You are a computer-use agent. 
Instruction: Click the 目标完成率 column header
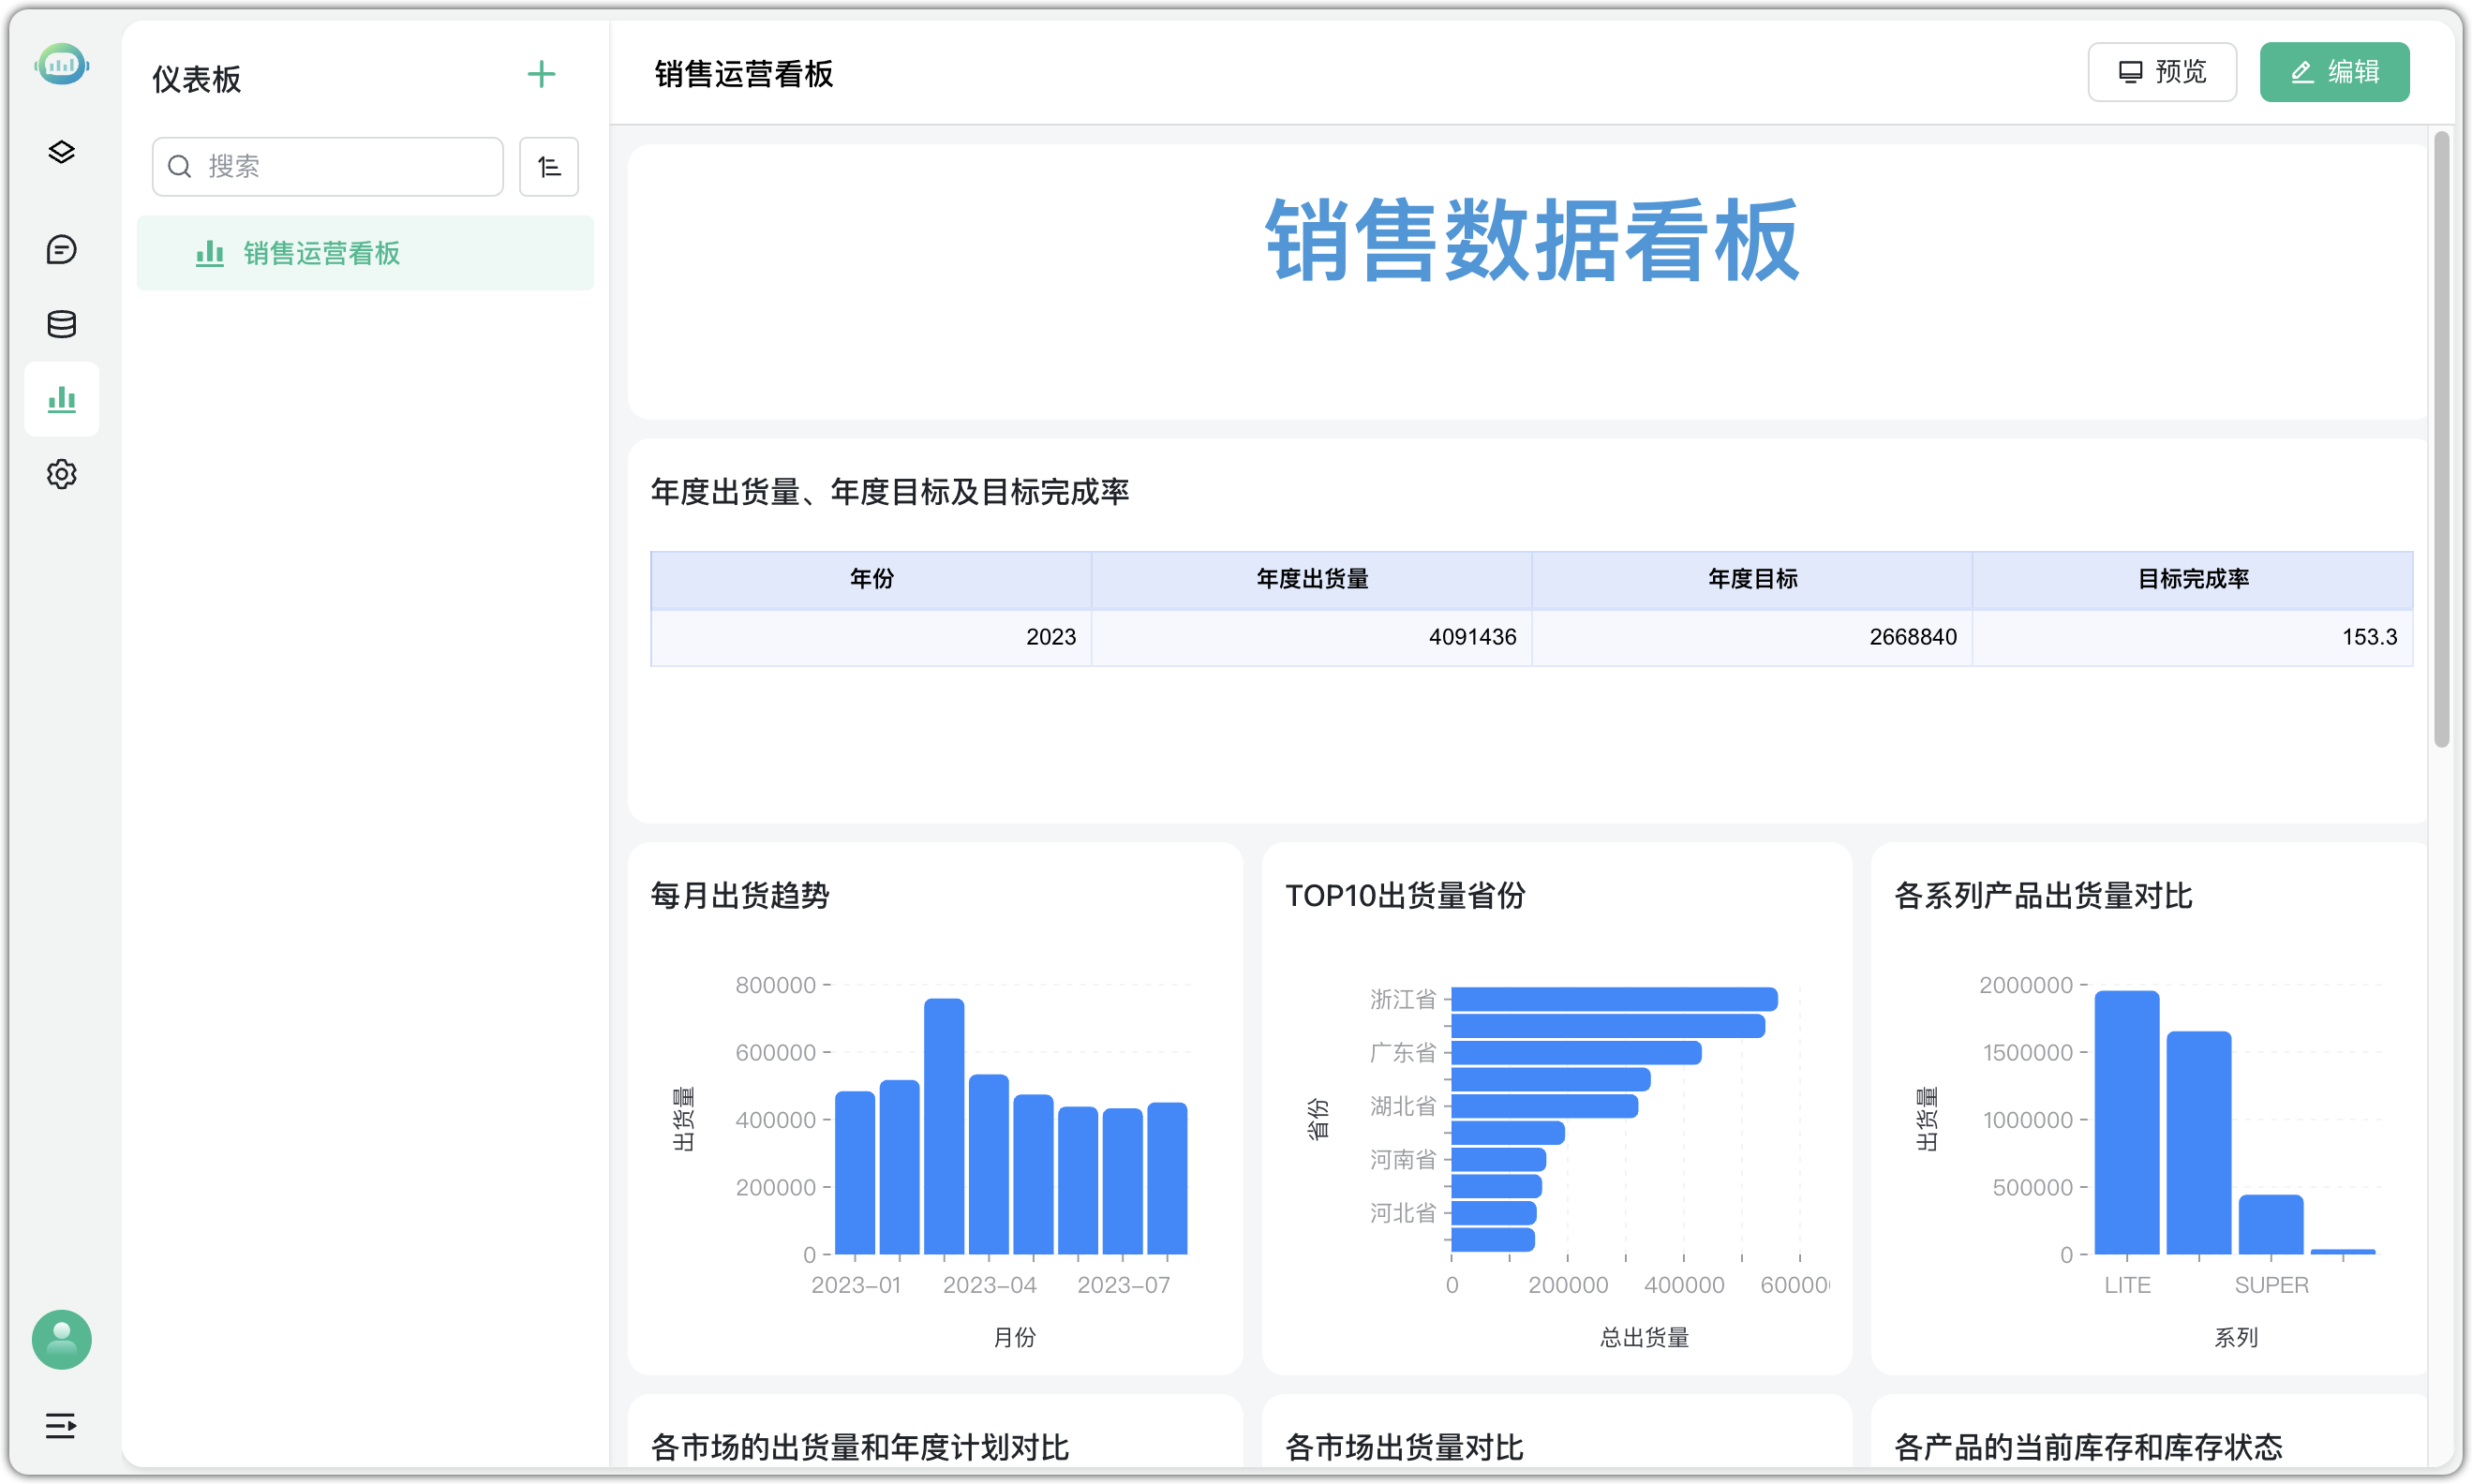click(x=2192, y=579)
